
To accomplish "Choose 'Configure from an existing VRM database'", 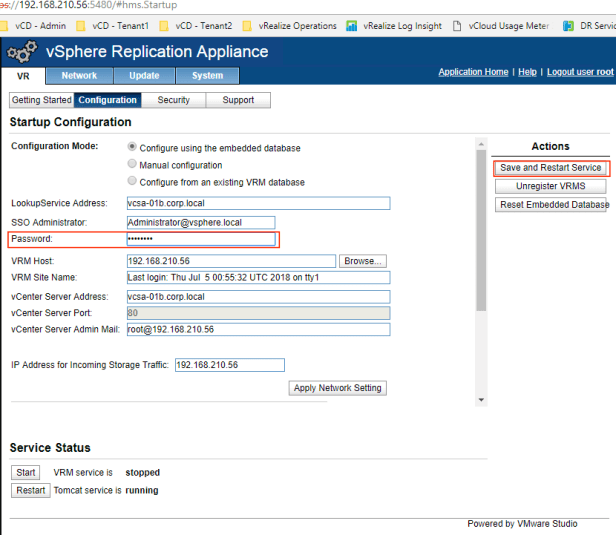I will coord(132,182).
